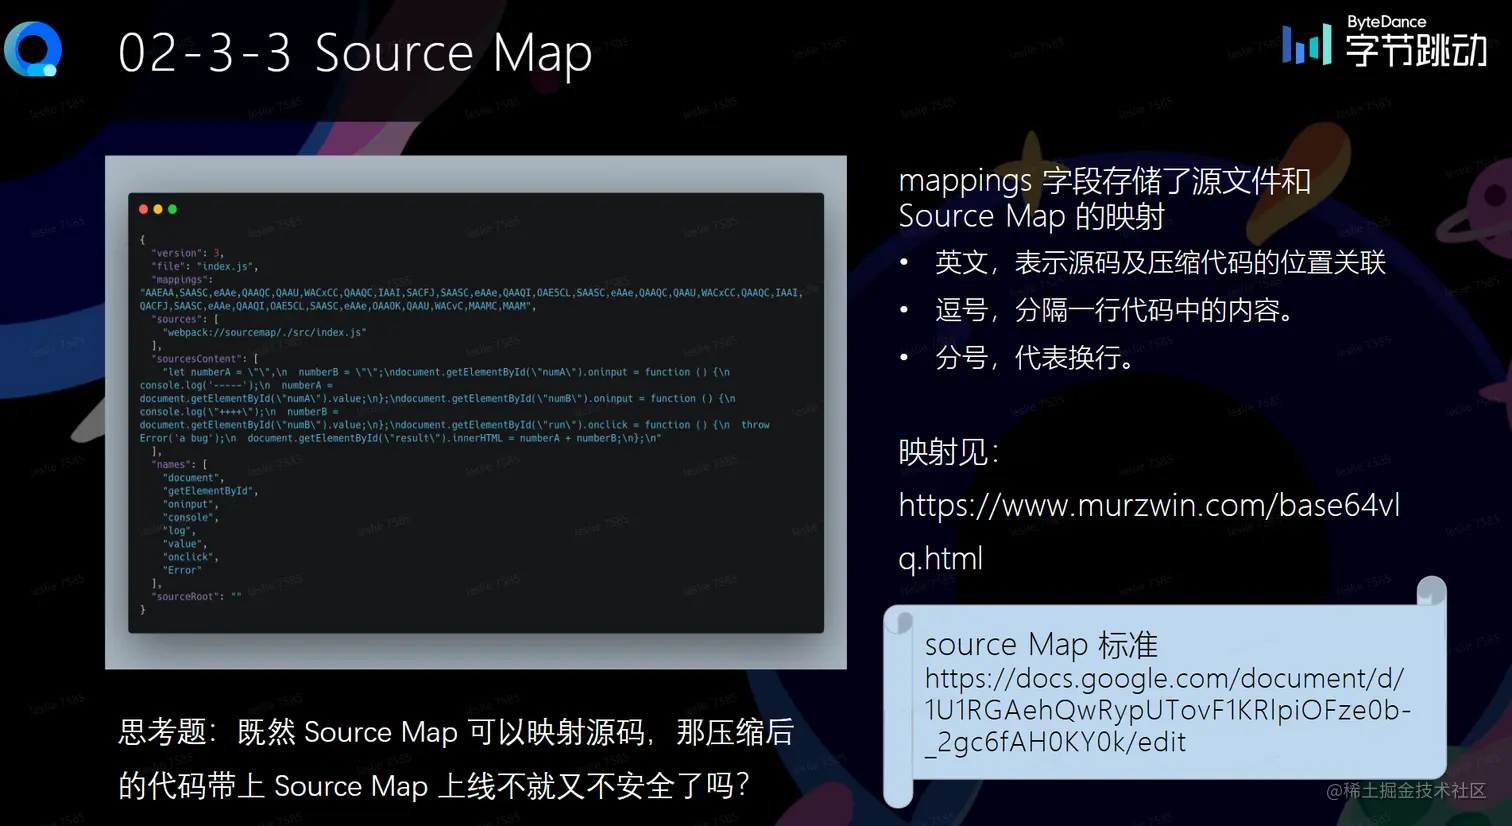This screenshot has width=1512, height=826.
Task: Click the ByteDance bar-chart logo icon
Action: point(1306,45)
